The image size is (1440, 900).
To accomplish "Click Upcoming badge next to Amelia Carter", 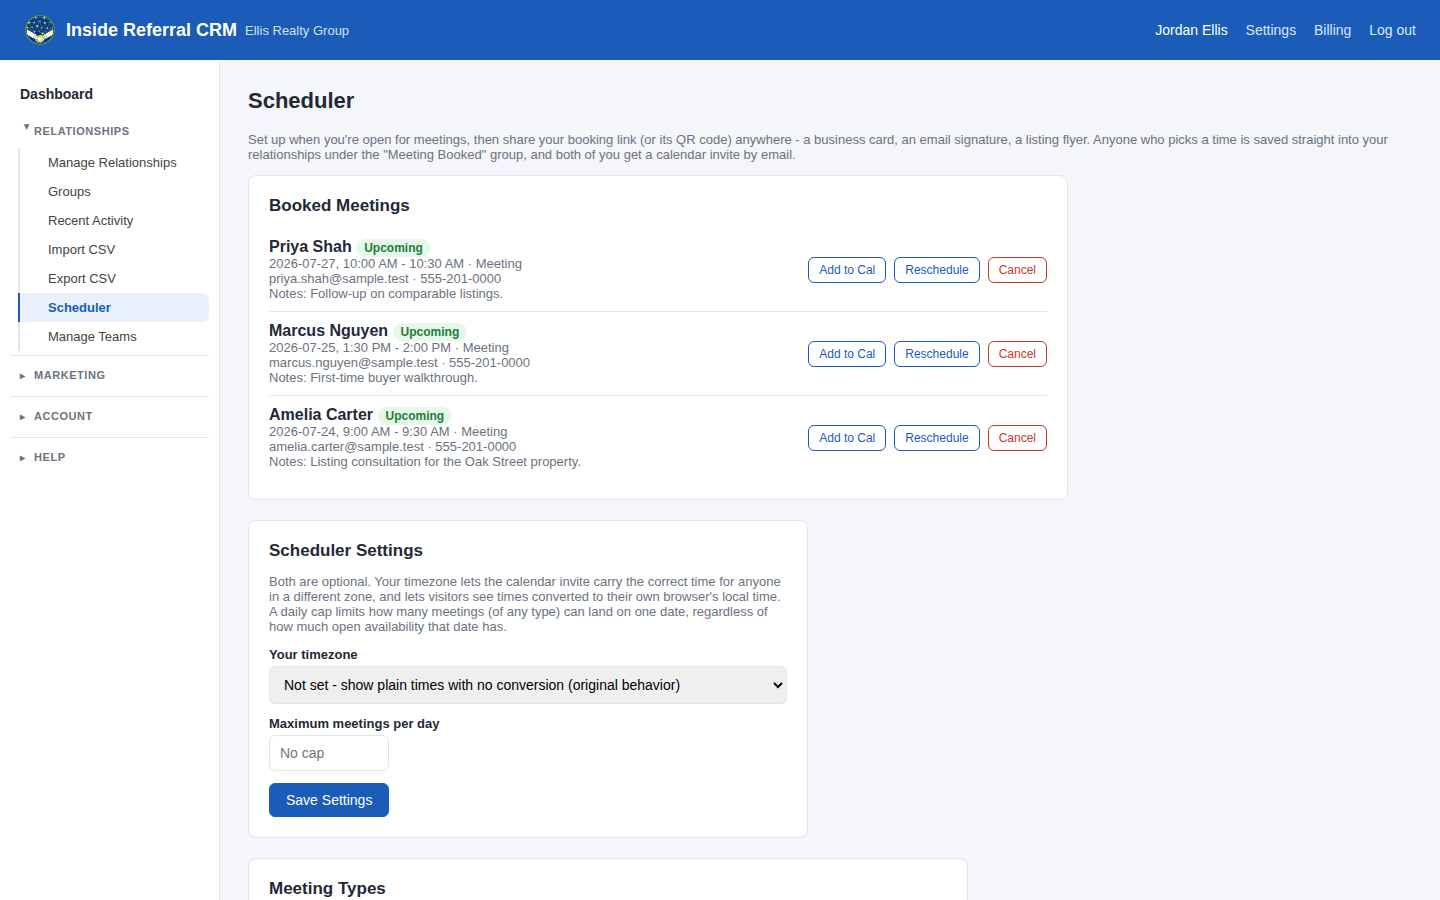I will 414,416.
